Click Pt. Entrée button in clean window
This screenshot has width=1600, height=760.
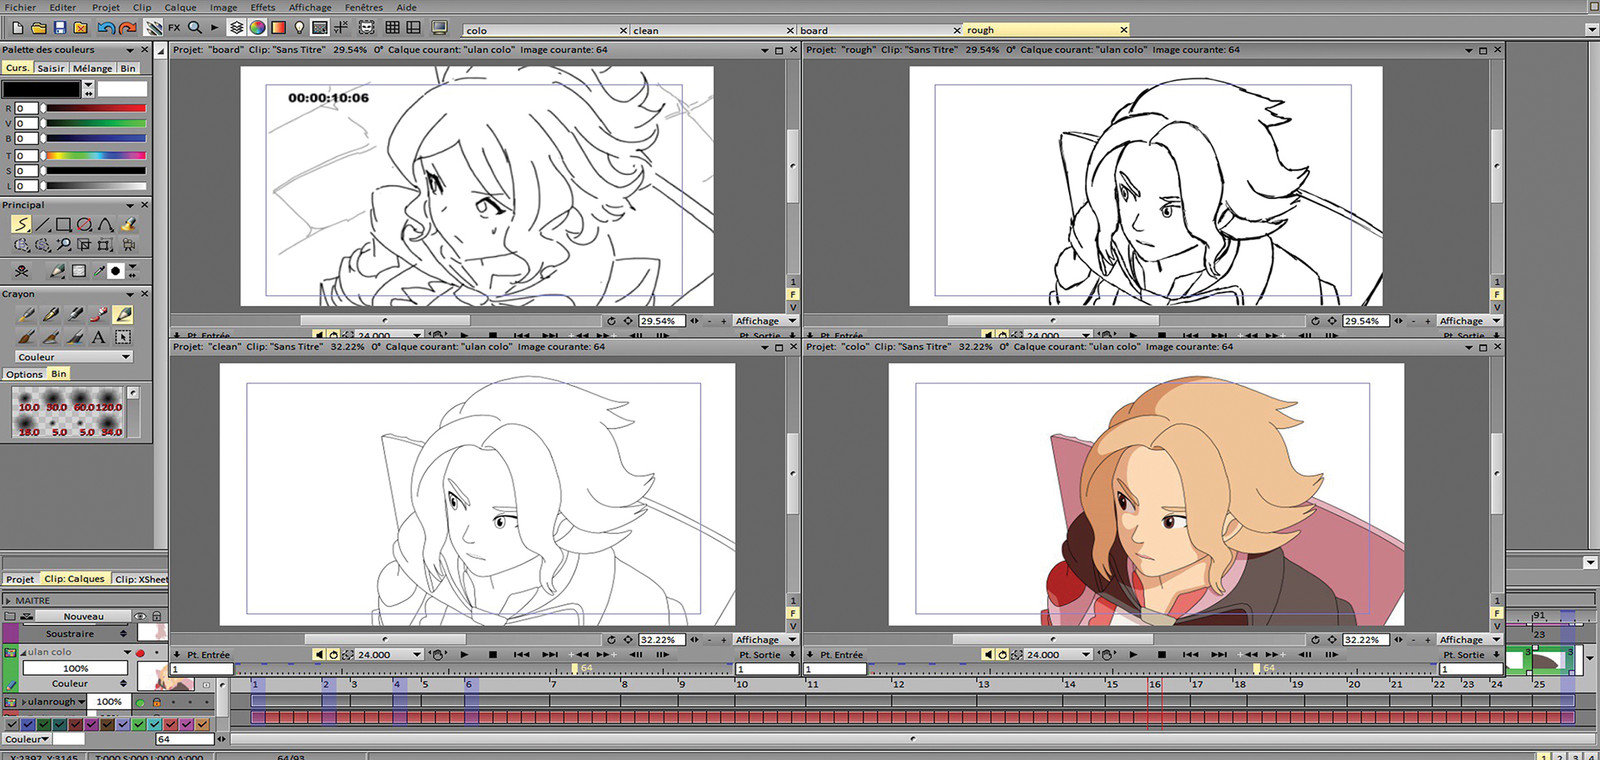click(x=208, y=655)
